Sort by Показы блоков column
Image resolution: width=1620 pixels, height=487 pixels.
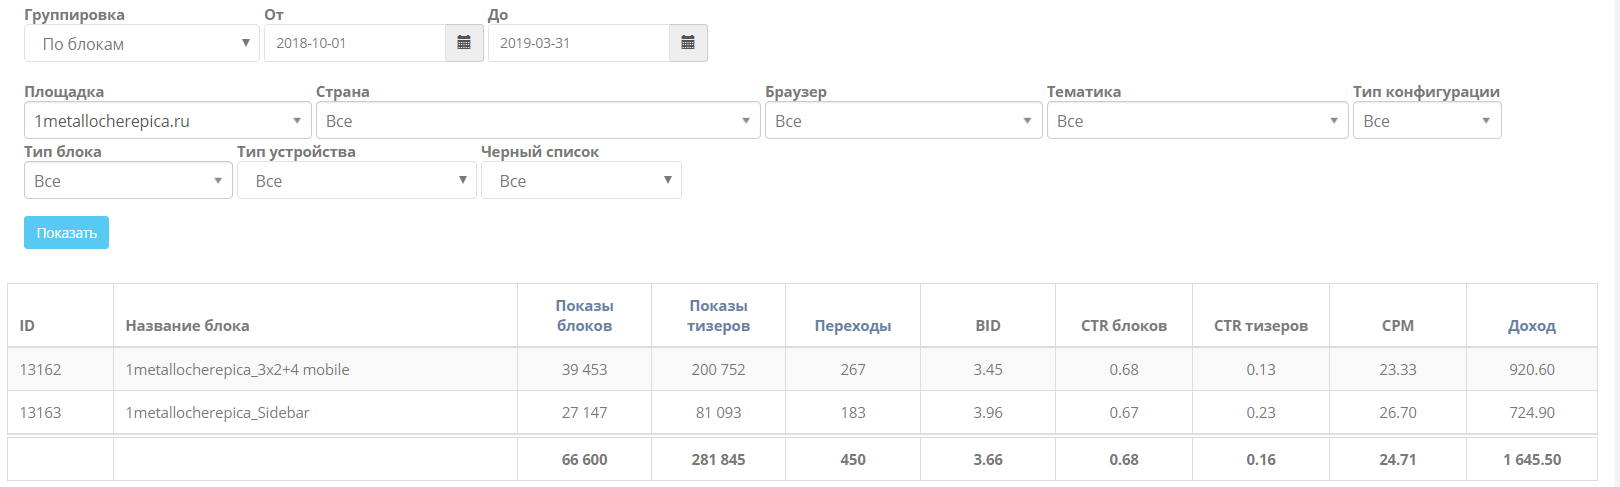point(585,316)
